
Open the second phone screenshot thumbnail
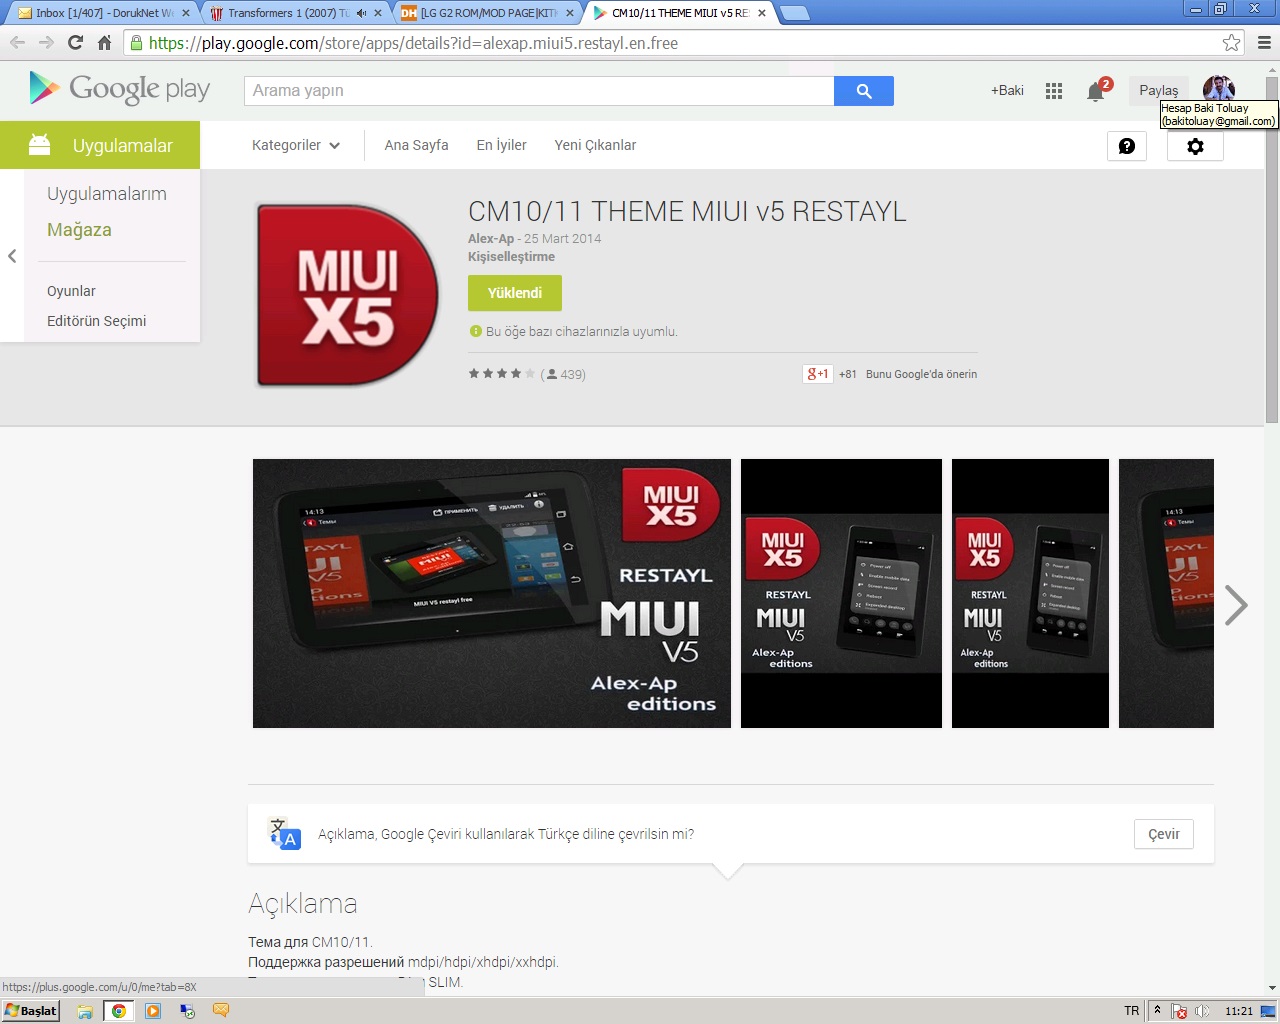[x=841, y=593]
